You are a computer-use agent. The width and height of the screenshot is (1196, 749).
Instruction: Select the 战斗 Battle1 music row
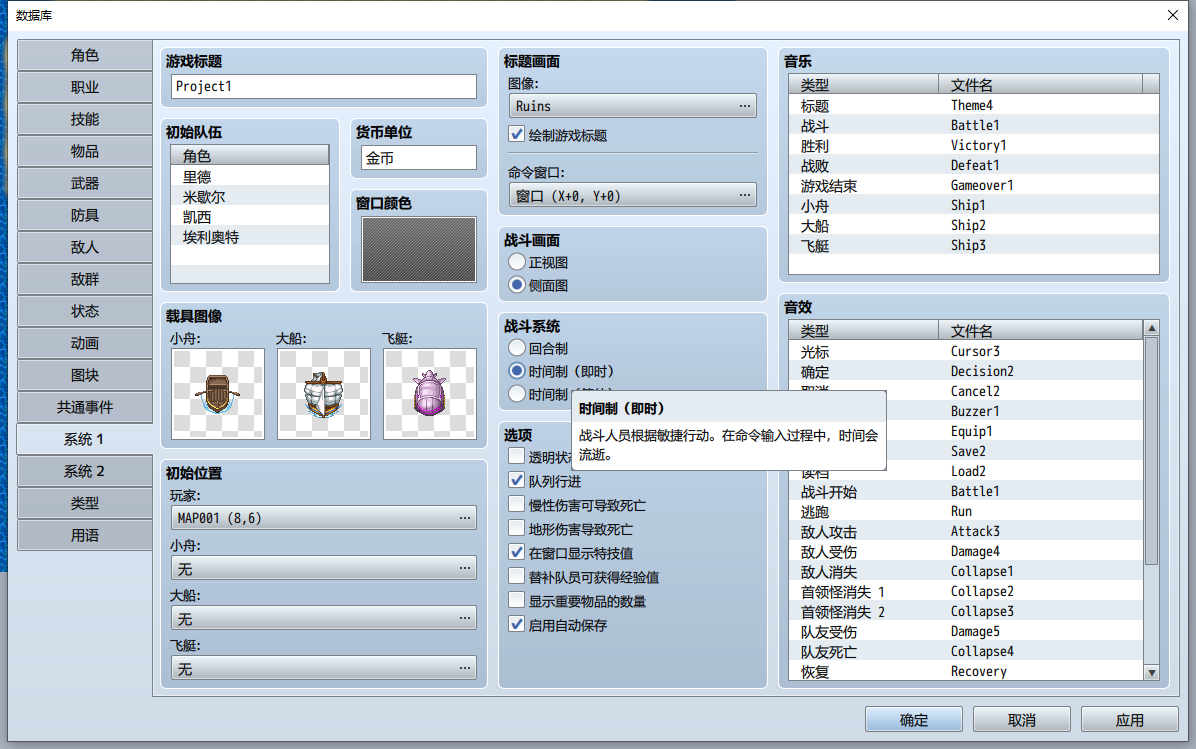974,125
